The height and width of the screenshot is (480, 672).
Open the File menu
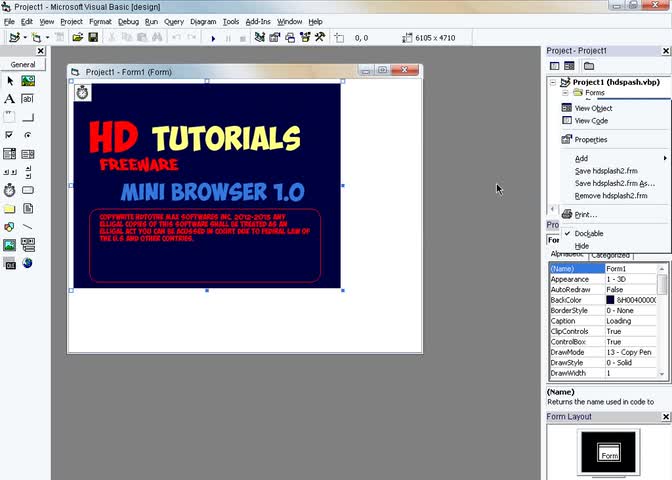pos(9,22)
